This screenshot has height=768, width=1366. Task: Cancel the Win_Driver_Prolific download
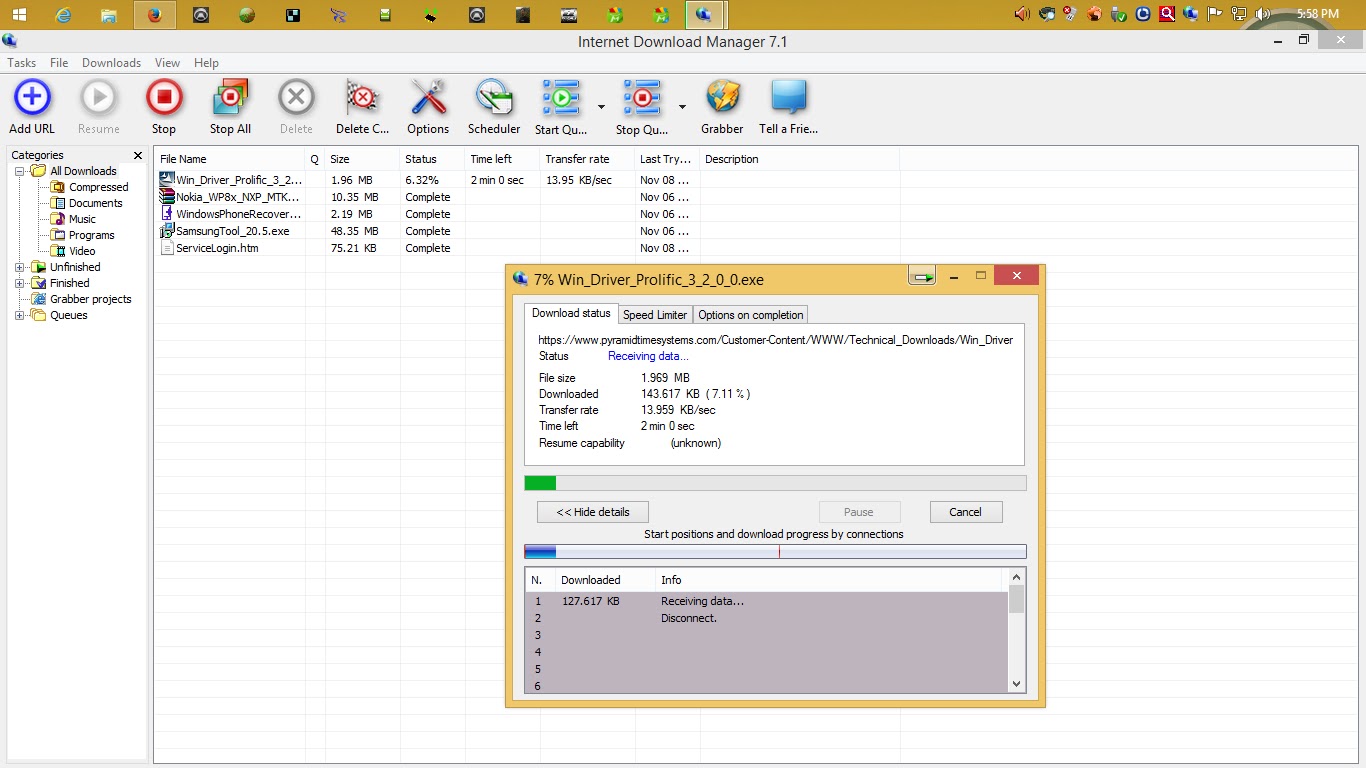pyautogui.click(x=965, y=512)
